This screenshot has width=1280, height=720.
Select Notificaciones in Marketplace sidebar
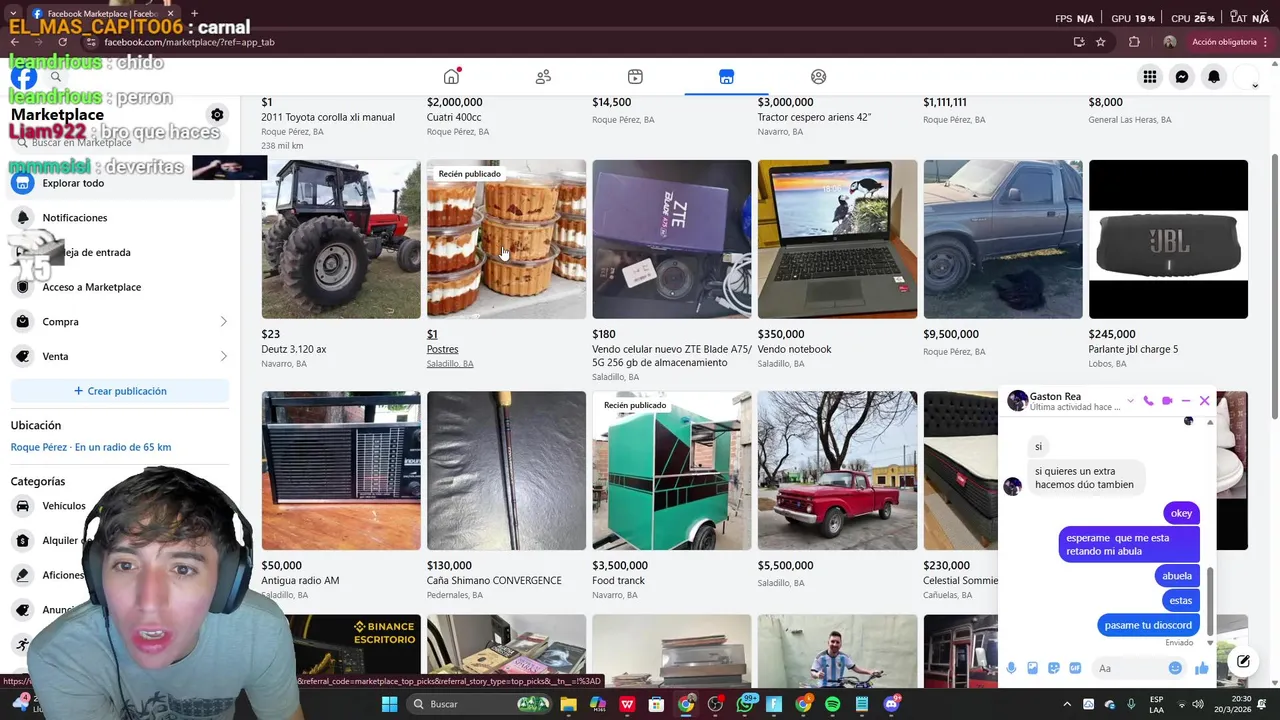[x=120, y=218]
